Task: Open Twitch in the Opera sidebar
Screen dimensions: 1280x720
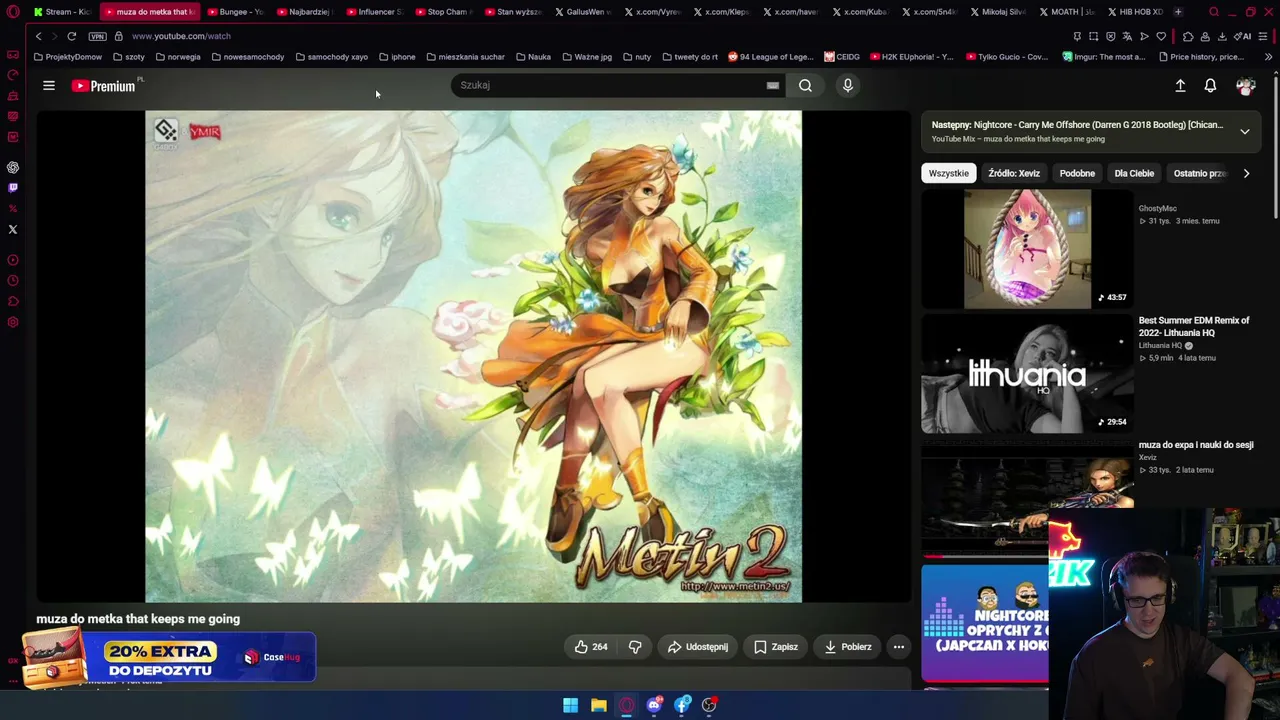Action: pyautogui.click(x=13, y=188)
